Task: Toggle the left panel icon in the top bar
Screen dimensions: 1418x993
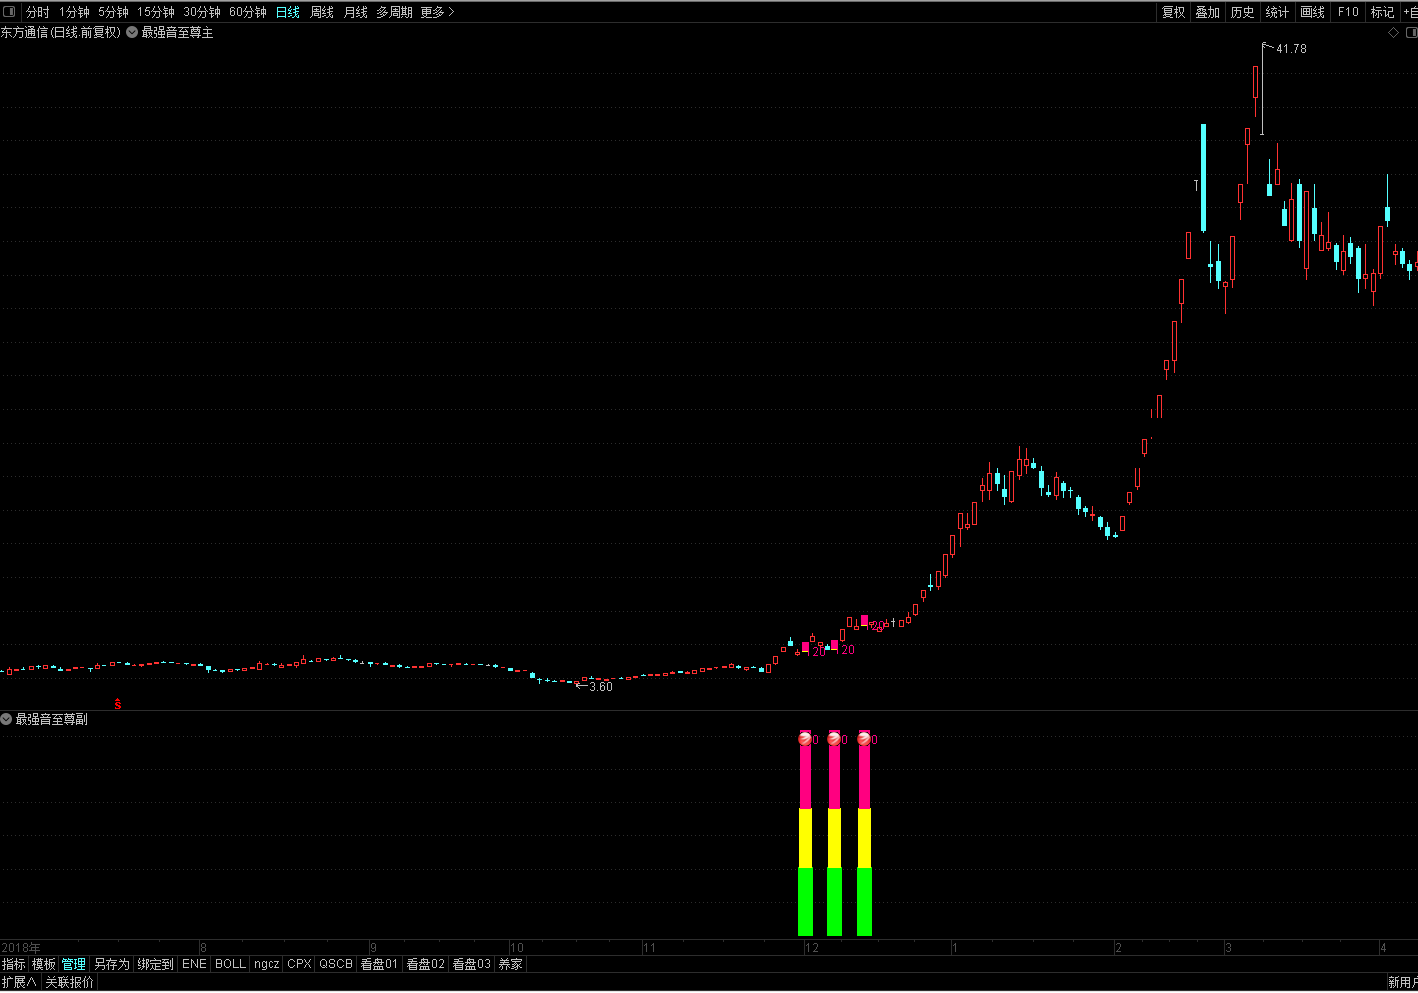Action: (x=9, y=12)
